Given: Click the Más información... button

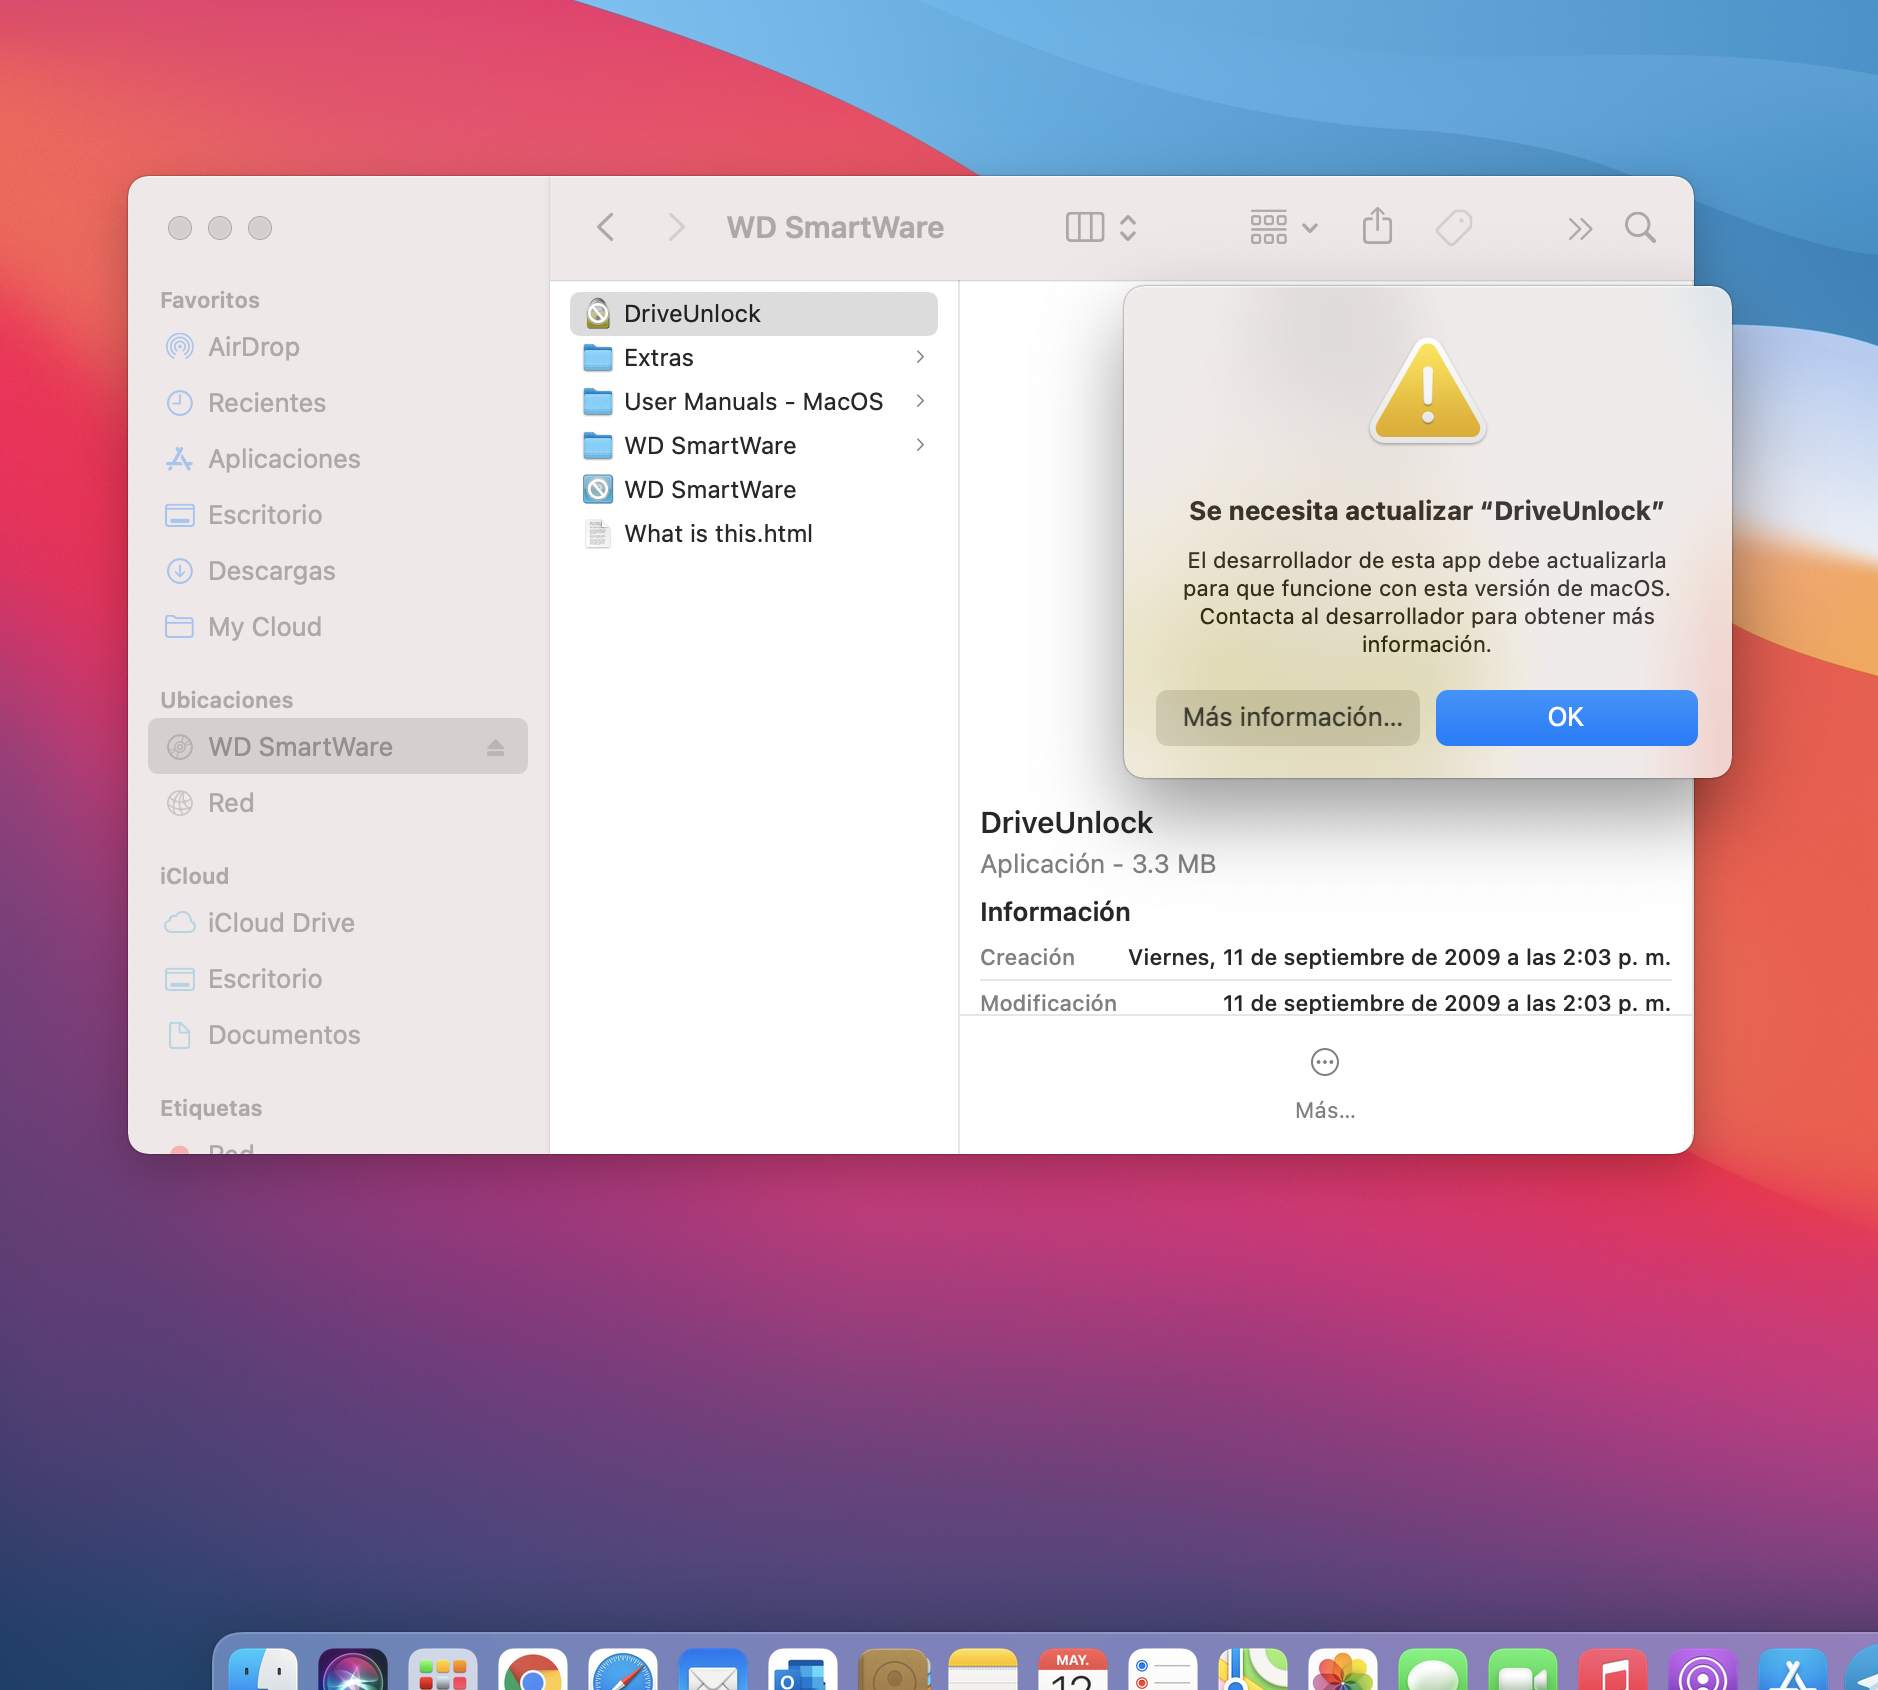Looking at the screenshot, I should [x=1288, y=718].
